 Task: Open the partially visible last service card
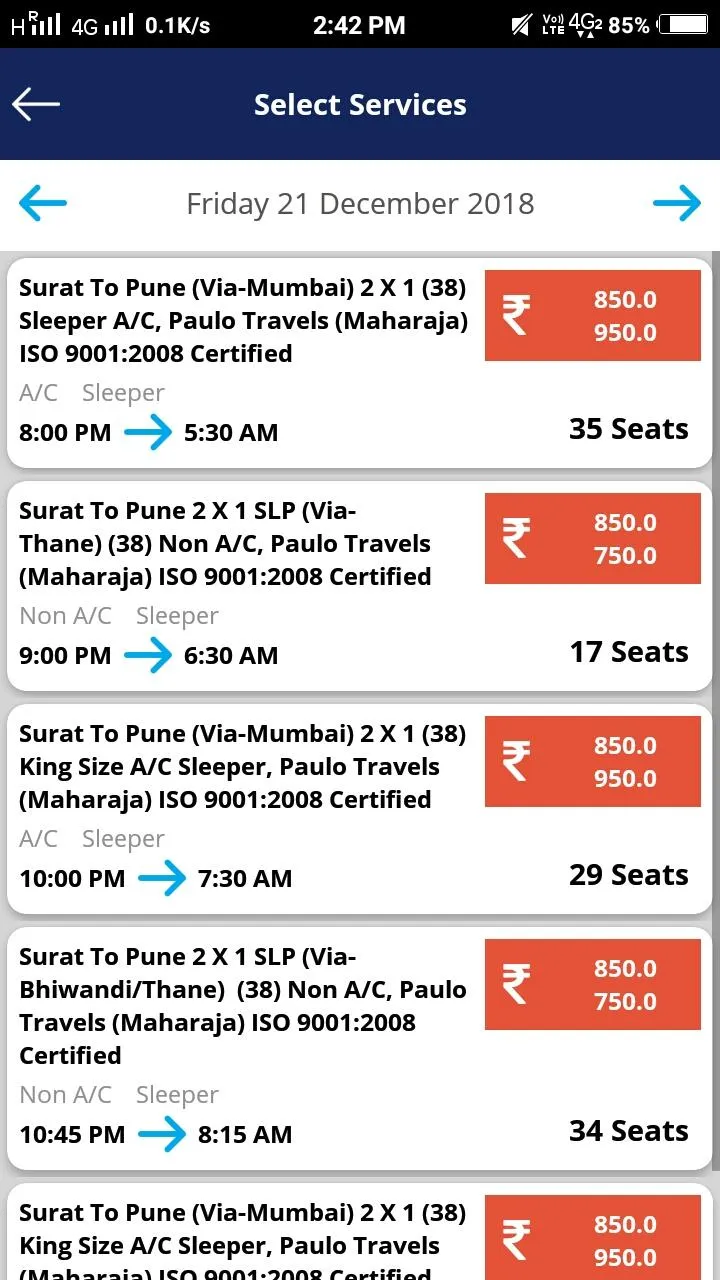coord(240,1240)
